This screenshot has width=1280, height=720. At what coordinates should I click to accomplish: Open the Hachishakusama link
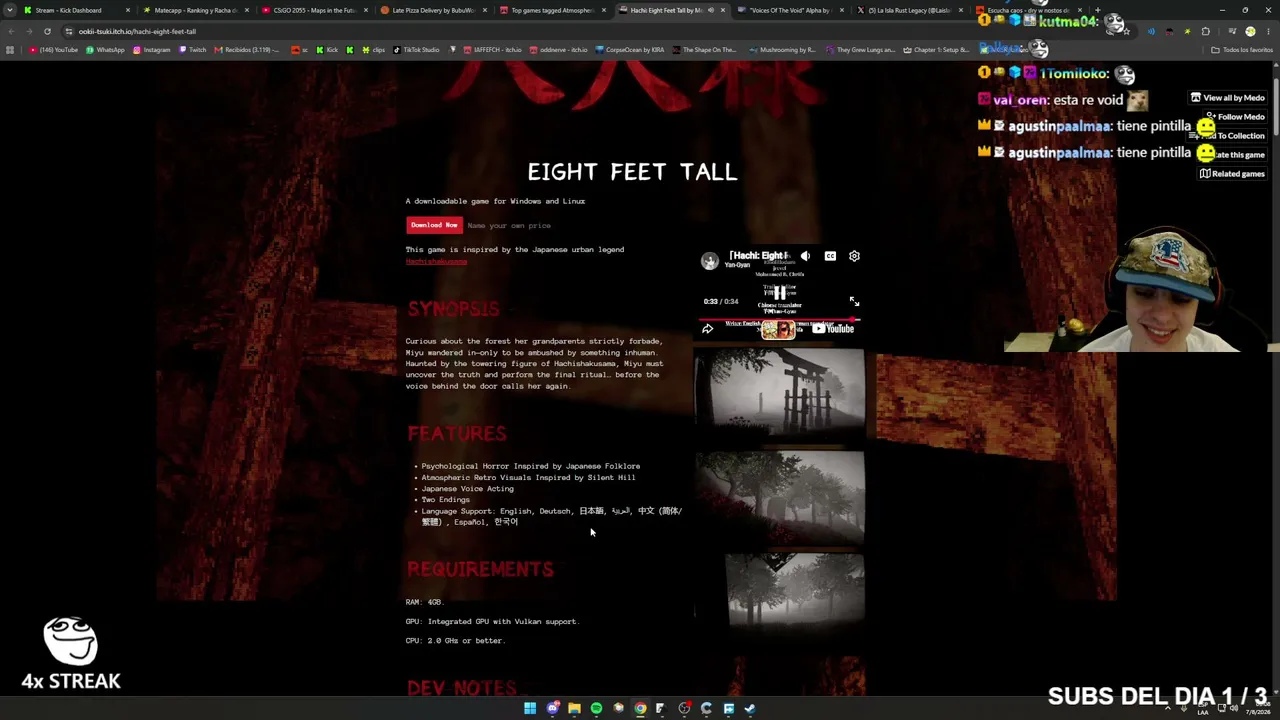(436, 261)
